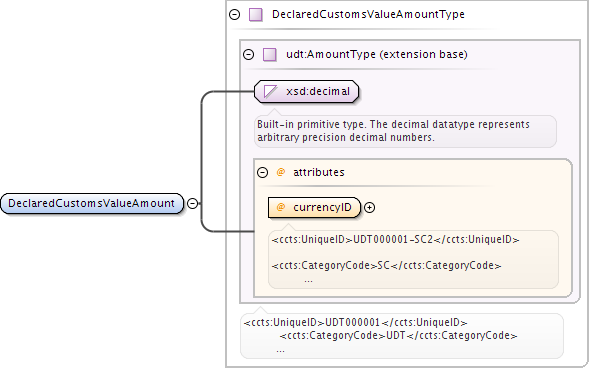Click the xsd:decimal simple type icon
The height and width of the screenshot is (369, 590).
click(270, 91)
